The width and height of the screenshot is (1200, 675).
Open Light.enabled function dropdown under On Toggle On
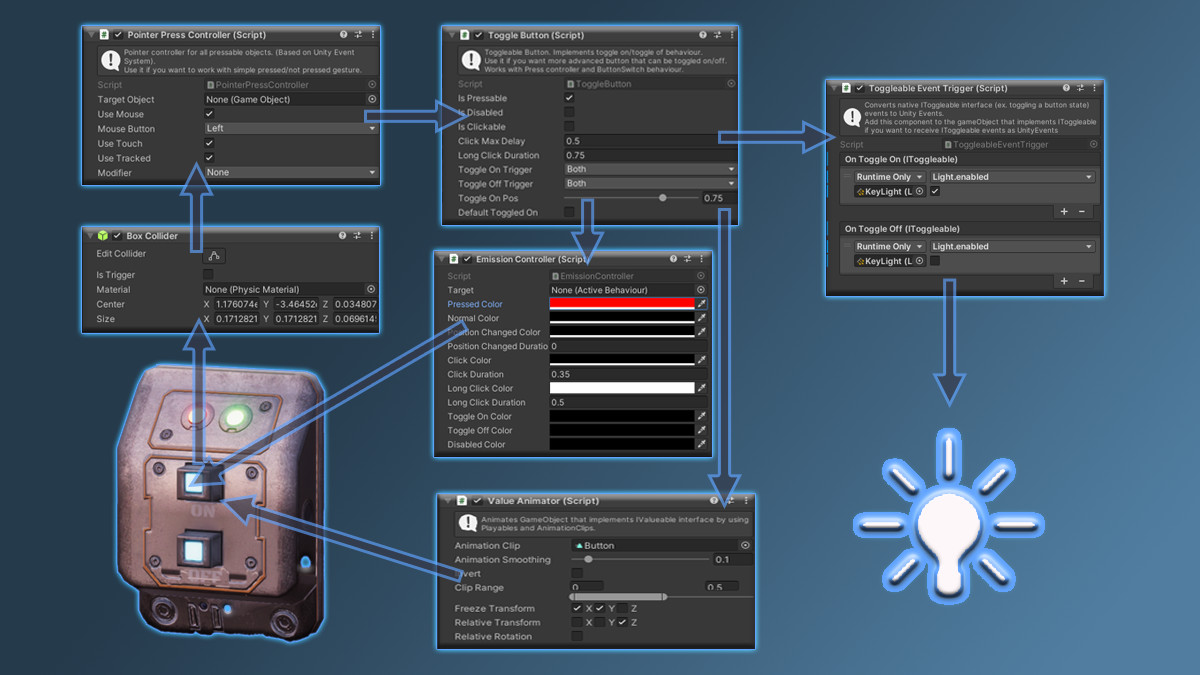(x=1013, y=177)
